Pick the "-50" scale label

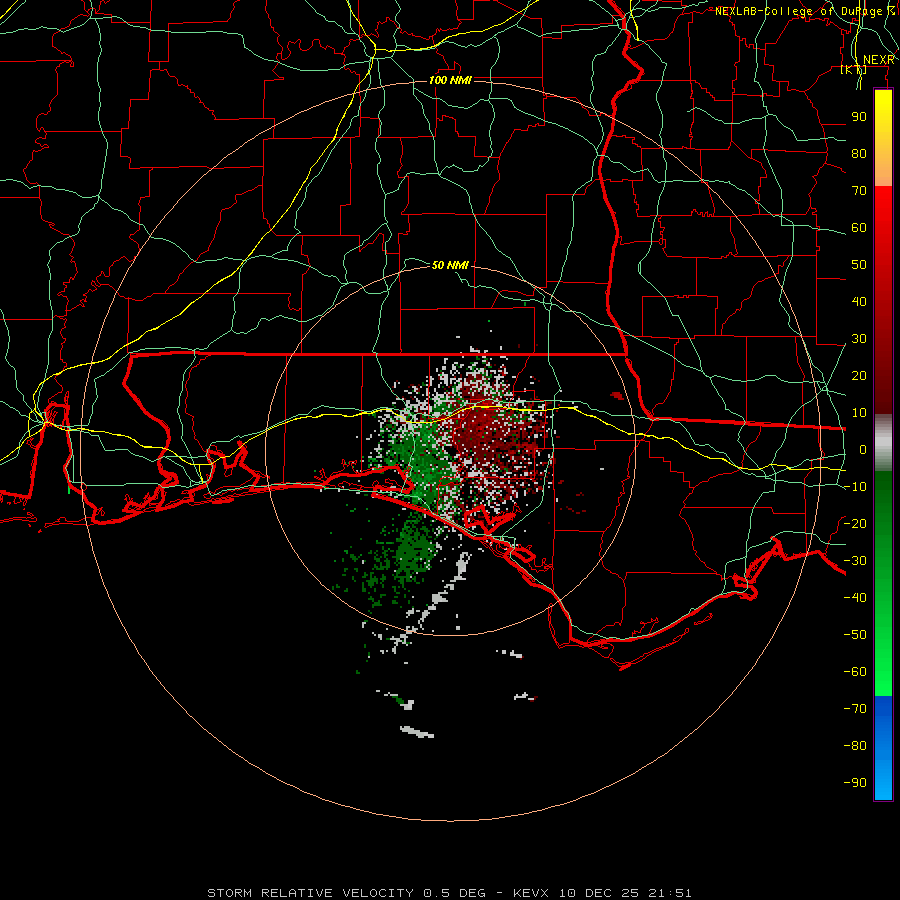855,635
